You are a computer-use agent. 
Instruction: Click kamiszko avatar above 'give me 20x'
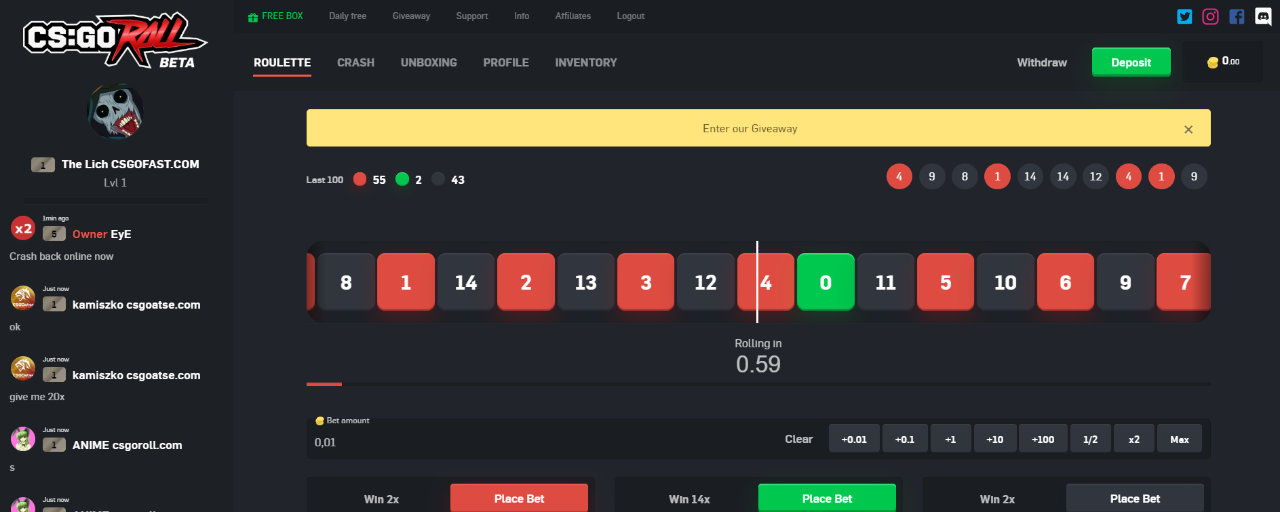pyautogui.click(x=23, y=368)
